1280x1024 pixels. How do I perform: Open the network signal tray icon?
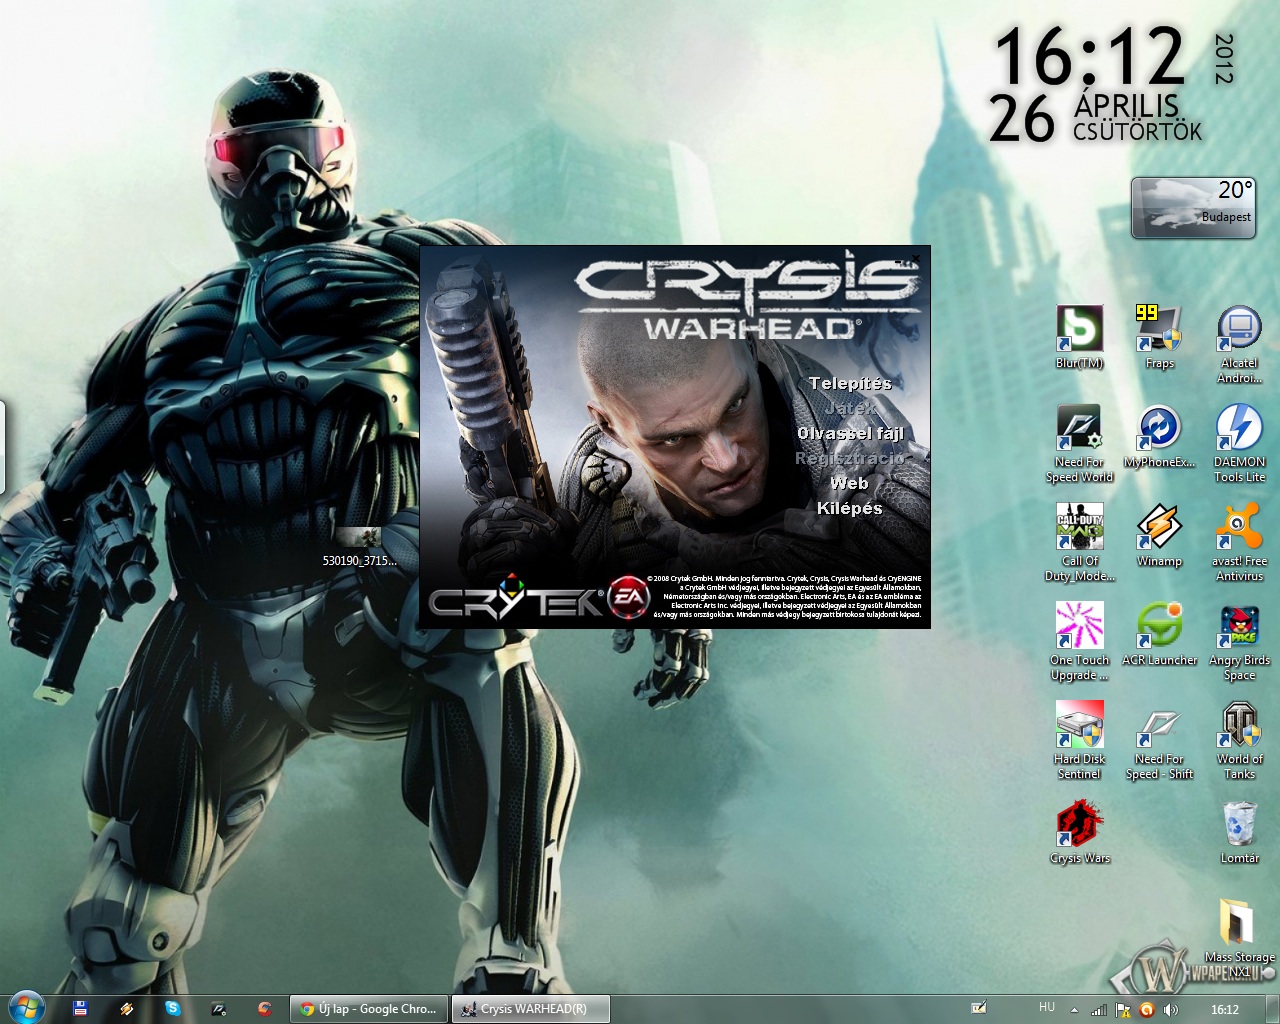click(x=1099, y=1010)
